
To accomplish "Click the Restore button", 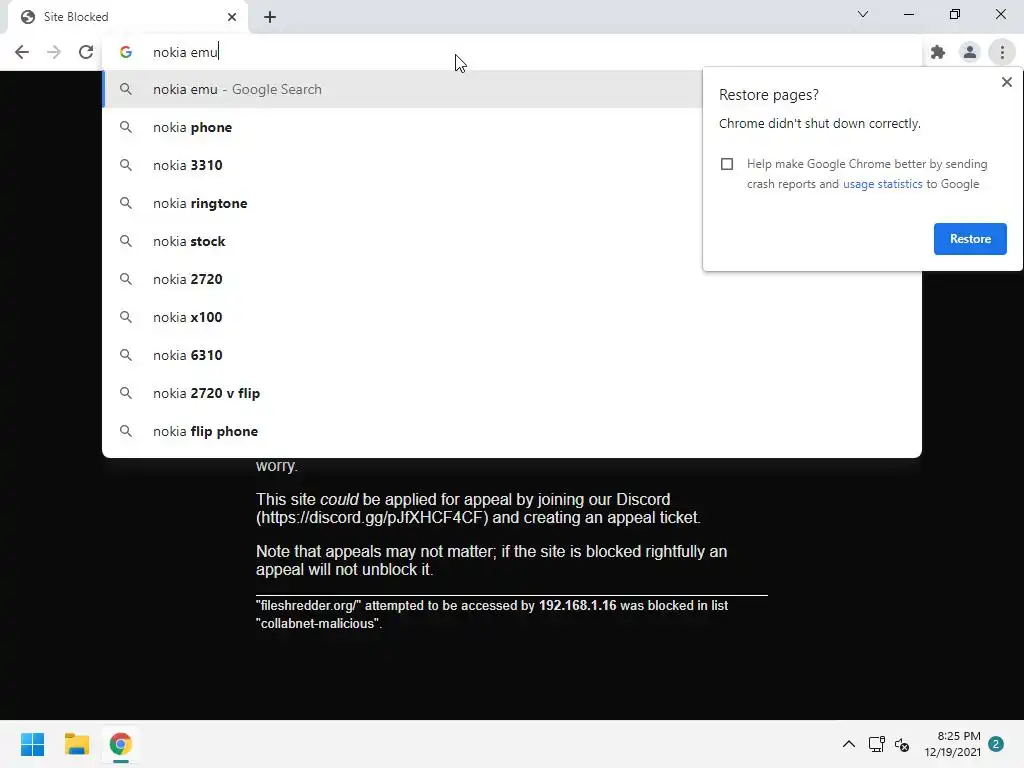I will [970, 239].
